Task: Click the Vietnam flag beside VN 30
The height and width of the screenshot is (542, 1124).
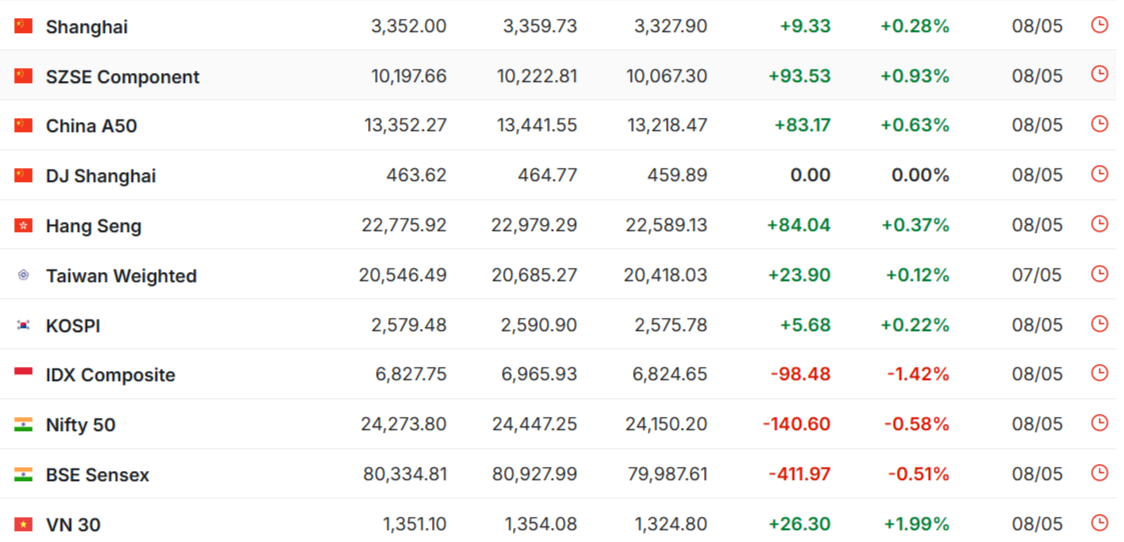Action: coord(24,525)
